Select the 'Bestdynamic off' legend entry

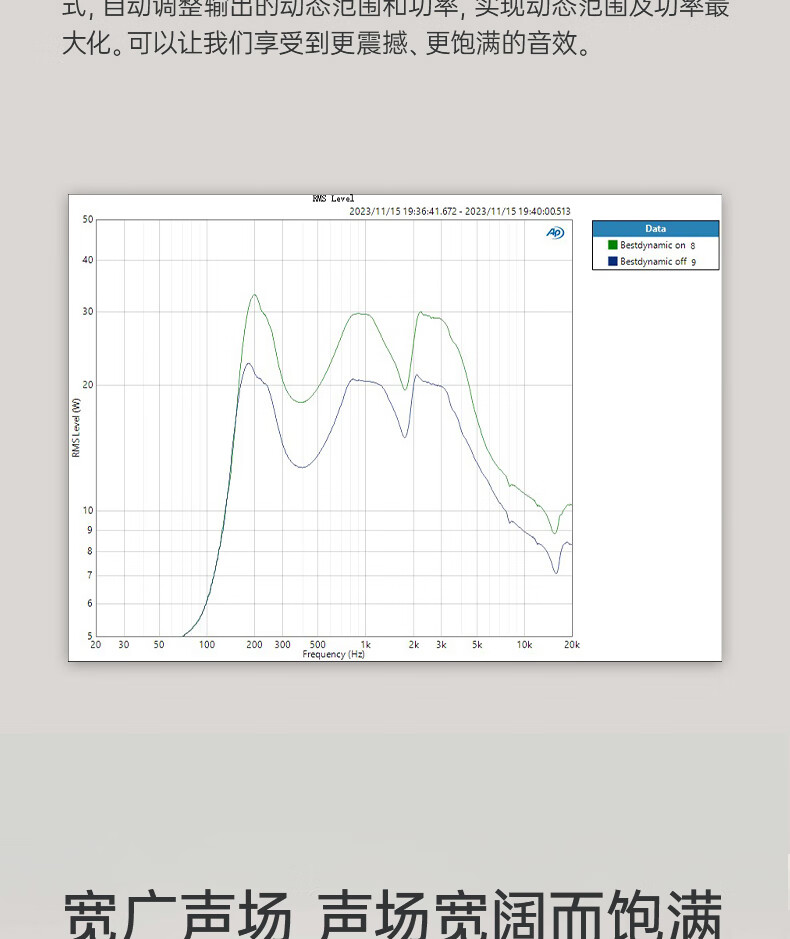tap(653, 262)
